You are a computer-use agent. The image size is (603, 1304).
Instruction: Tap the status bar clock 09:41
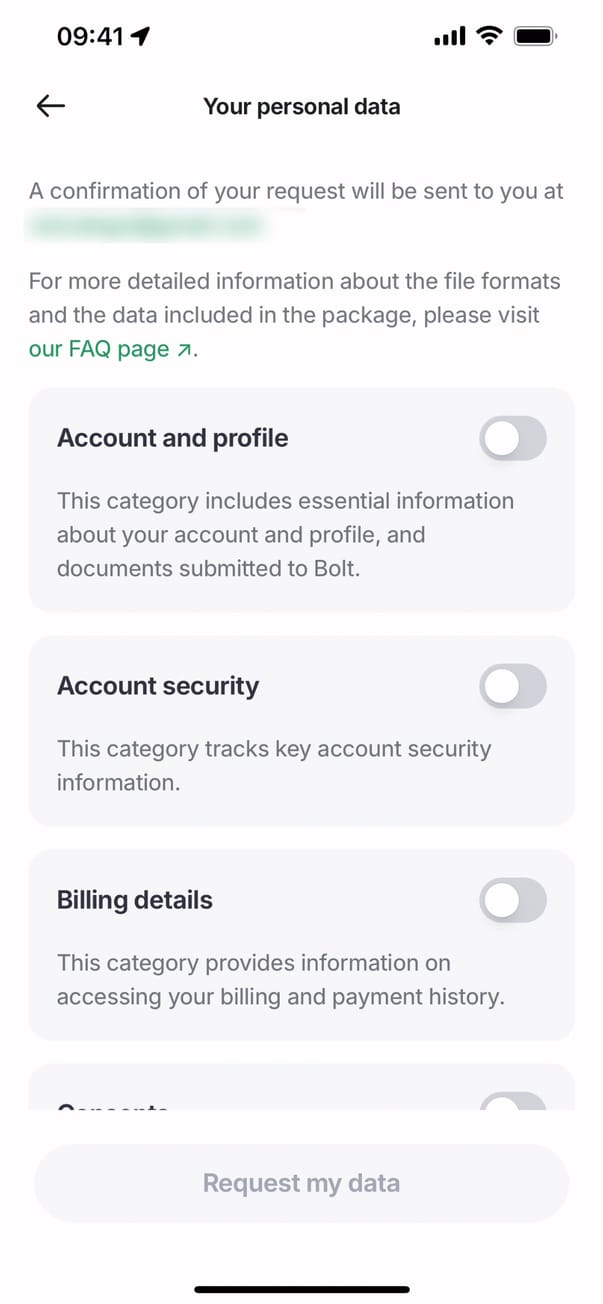[90, 37]
